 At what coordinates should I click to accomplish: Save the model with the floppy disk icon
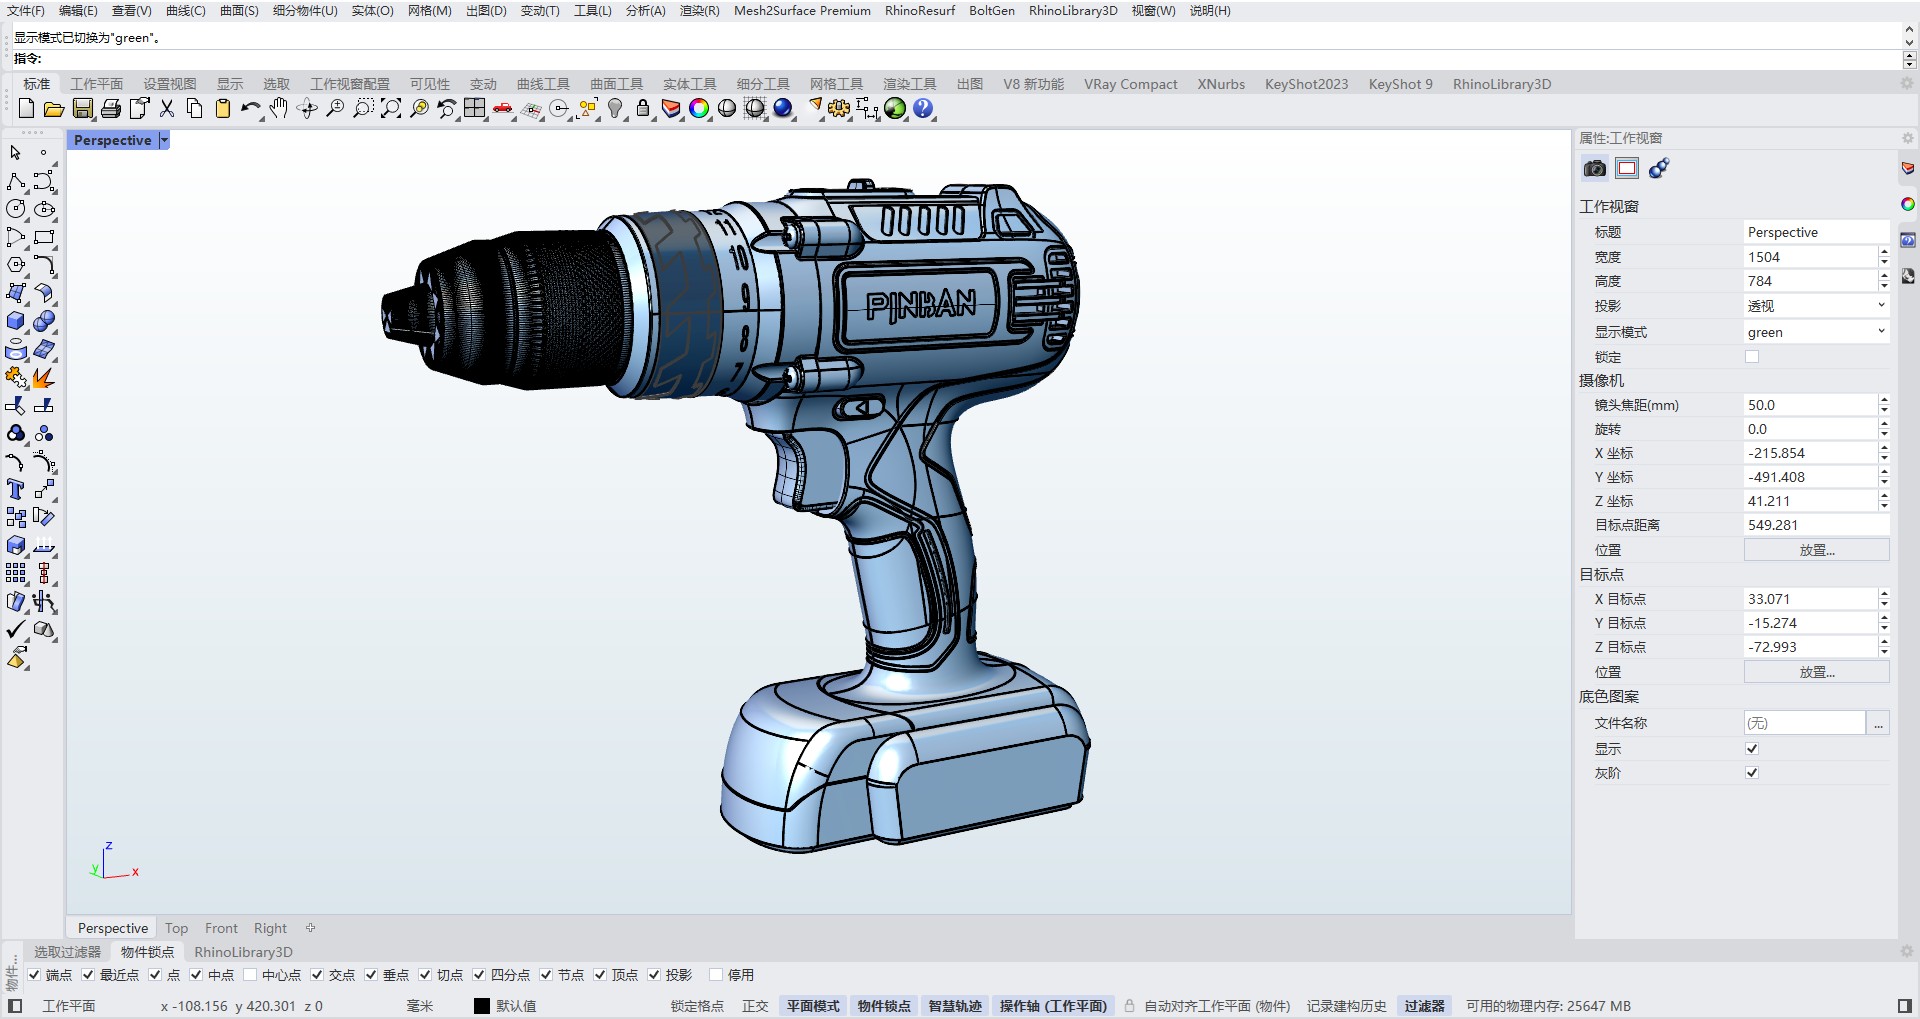point(83,109)
